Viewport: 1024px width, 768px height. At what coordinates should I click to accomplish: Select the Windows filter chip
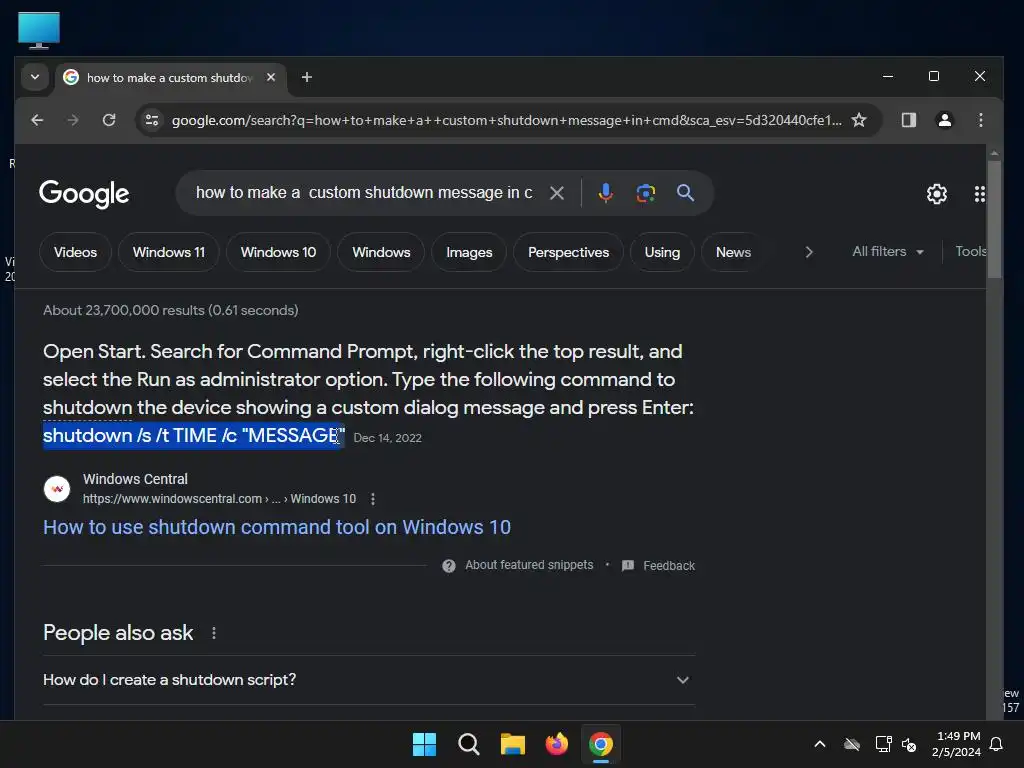(381, 252)
